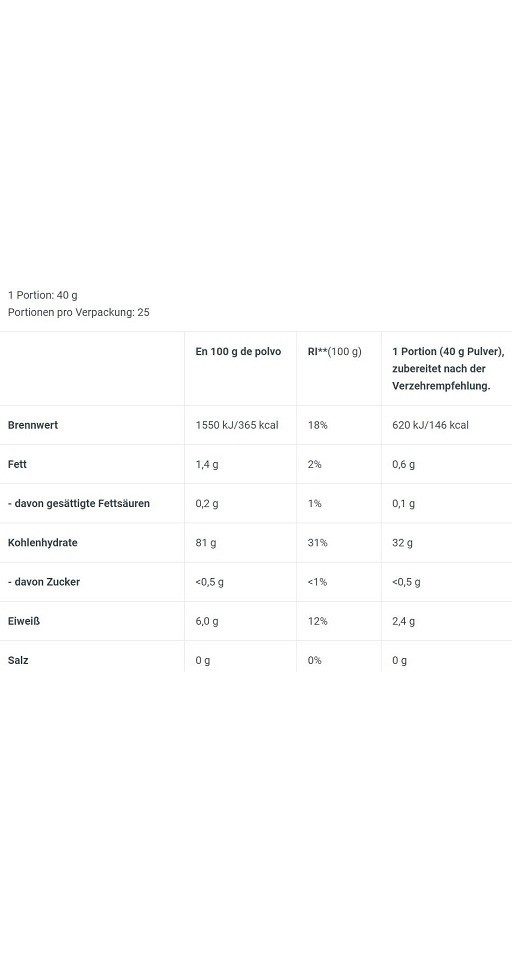Select the 'Fett' row label
The width and height of the screenshot is (512, 960).
click(17, 464)
